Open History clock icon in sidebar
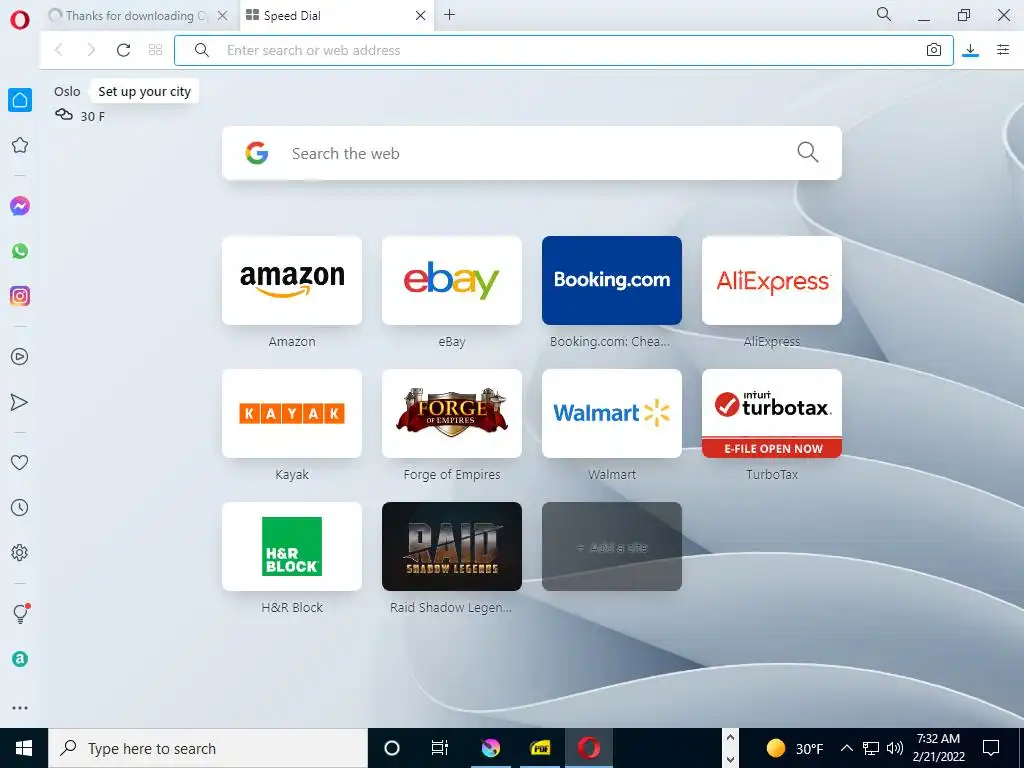The image size is (1024, 768). pos(20,507)
